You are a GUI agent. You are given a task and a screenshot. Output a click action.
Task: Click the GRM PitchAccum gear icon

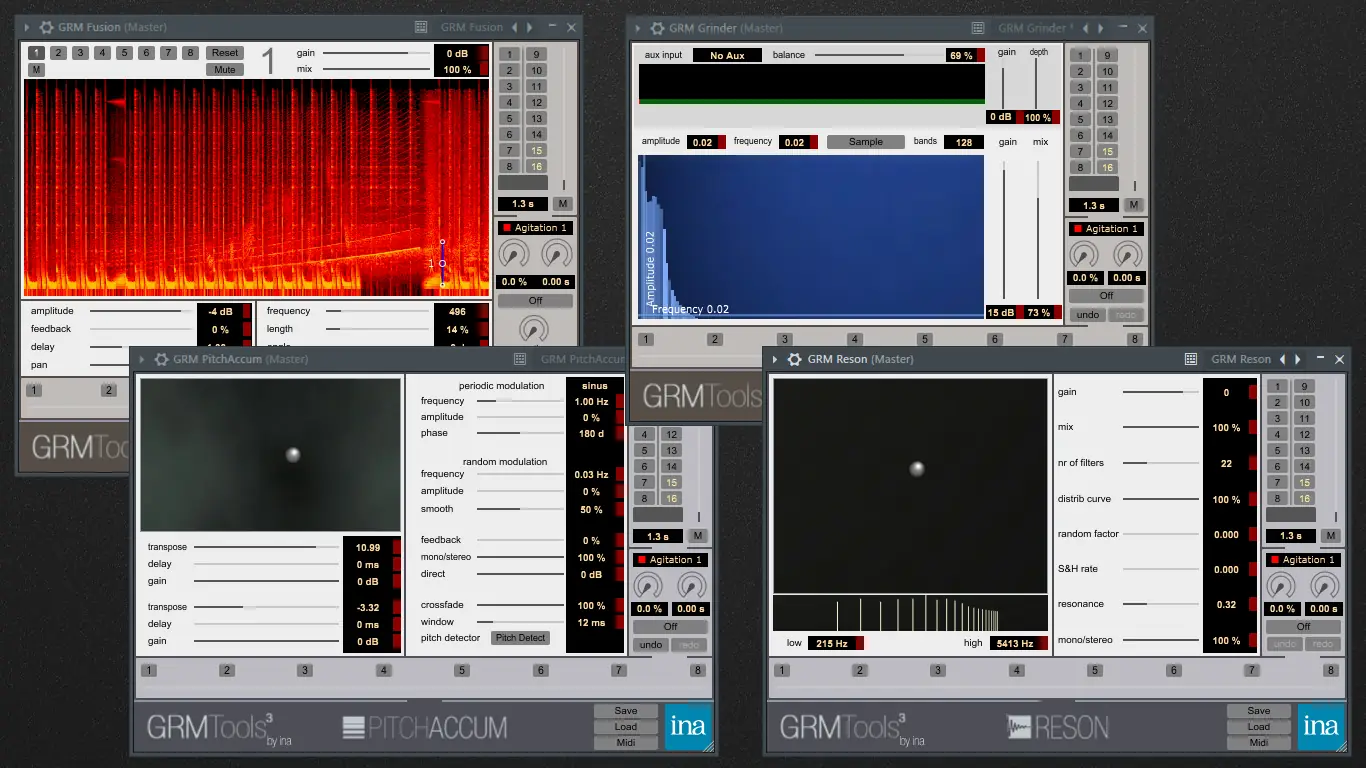(x=161, y=359)
